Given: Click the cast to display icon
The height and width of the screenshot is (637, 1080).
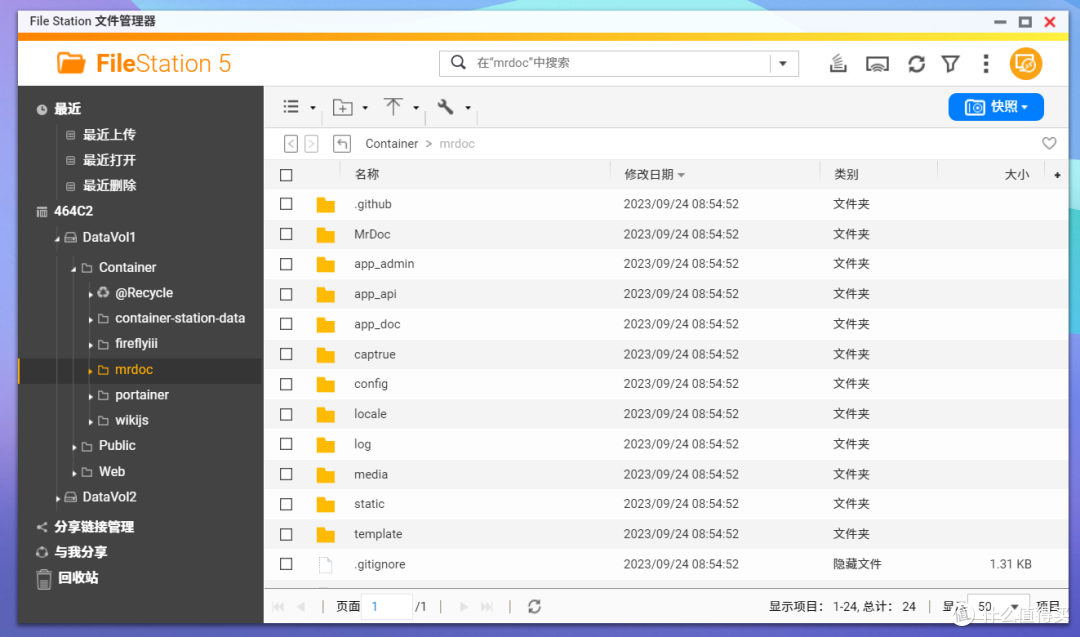Looking at the screenshot, I should point(878,63).
